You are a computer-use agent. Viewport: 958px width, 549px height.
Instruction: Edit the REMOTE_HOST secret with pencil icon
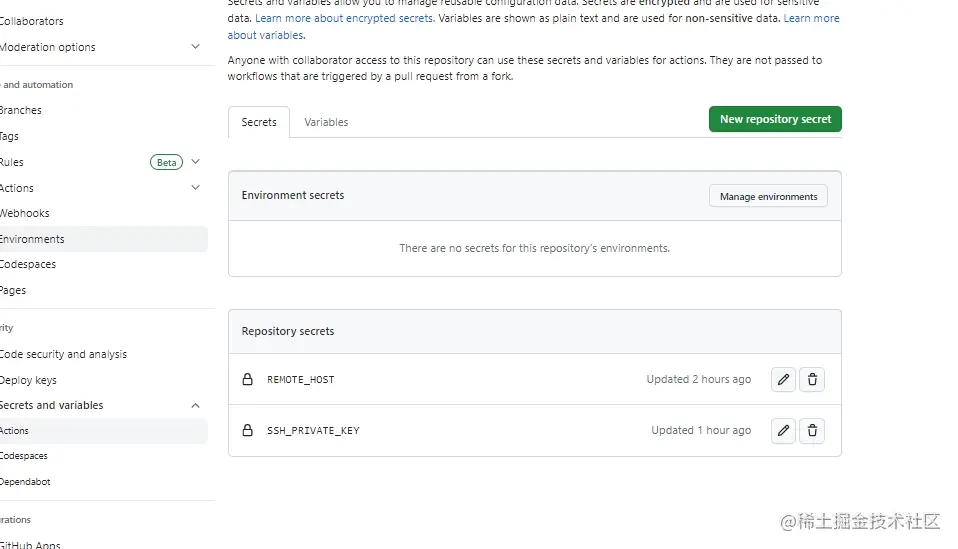pos(783,379)
